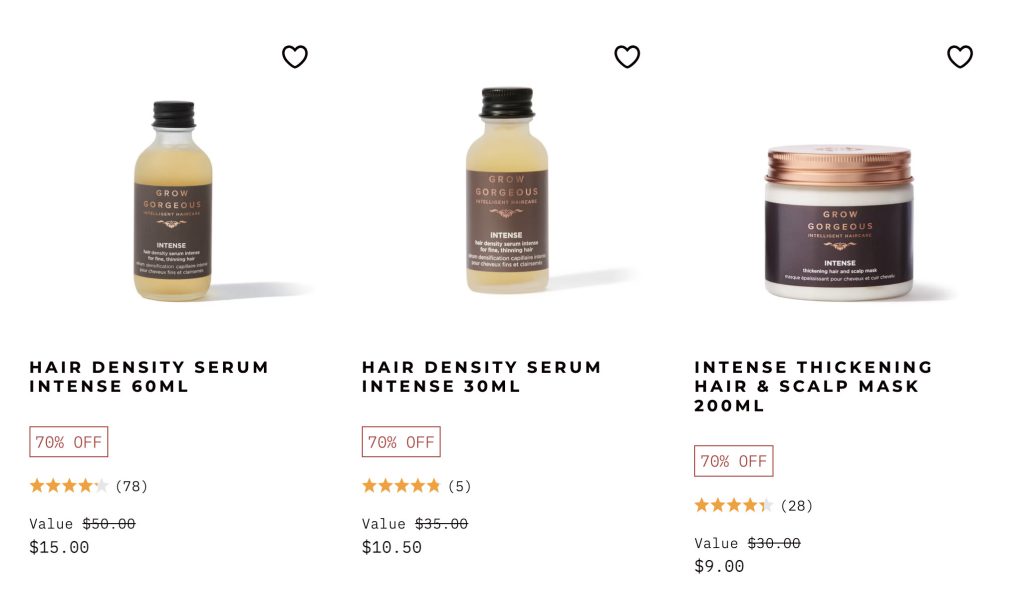
Task: Select the $10.50 sale price
Action: (x=392, y=547)
